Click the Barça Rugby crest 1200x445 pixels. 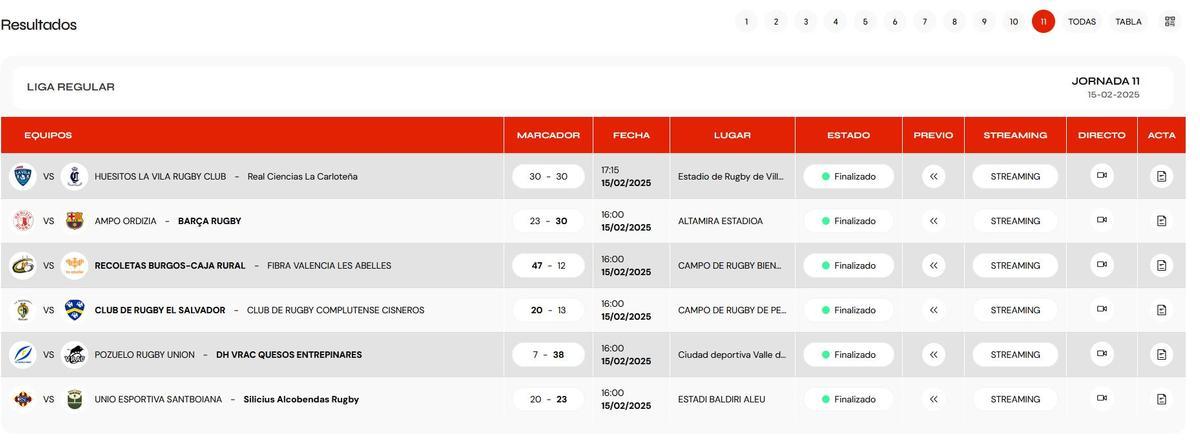click(x=74, y=221)
